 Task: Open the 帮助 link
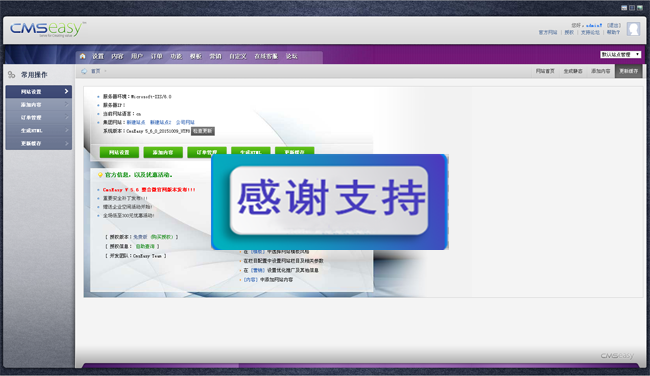[613, 32]
